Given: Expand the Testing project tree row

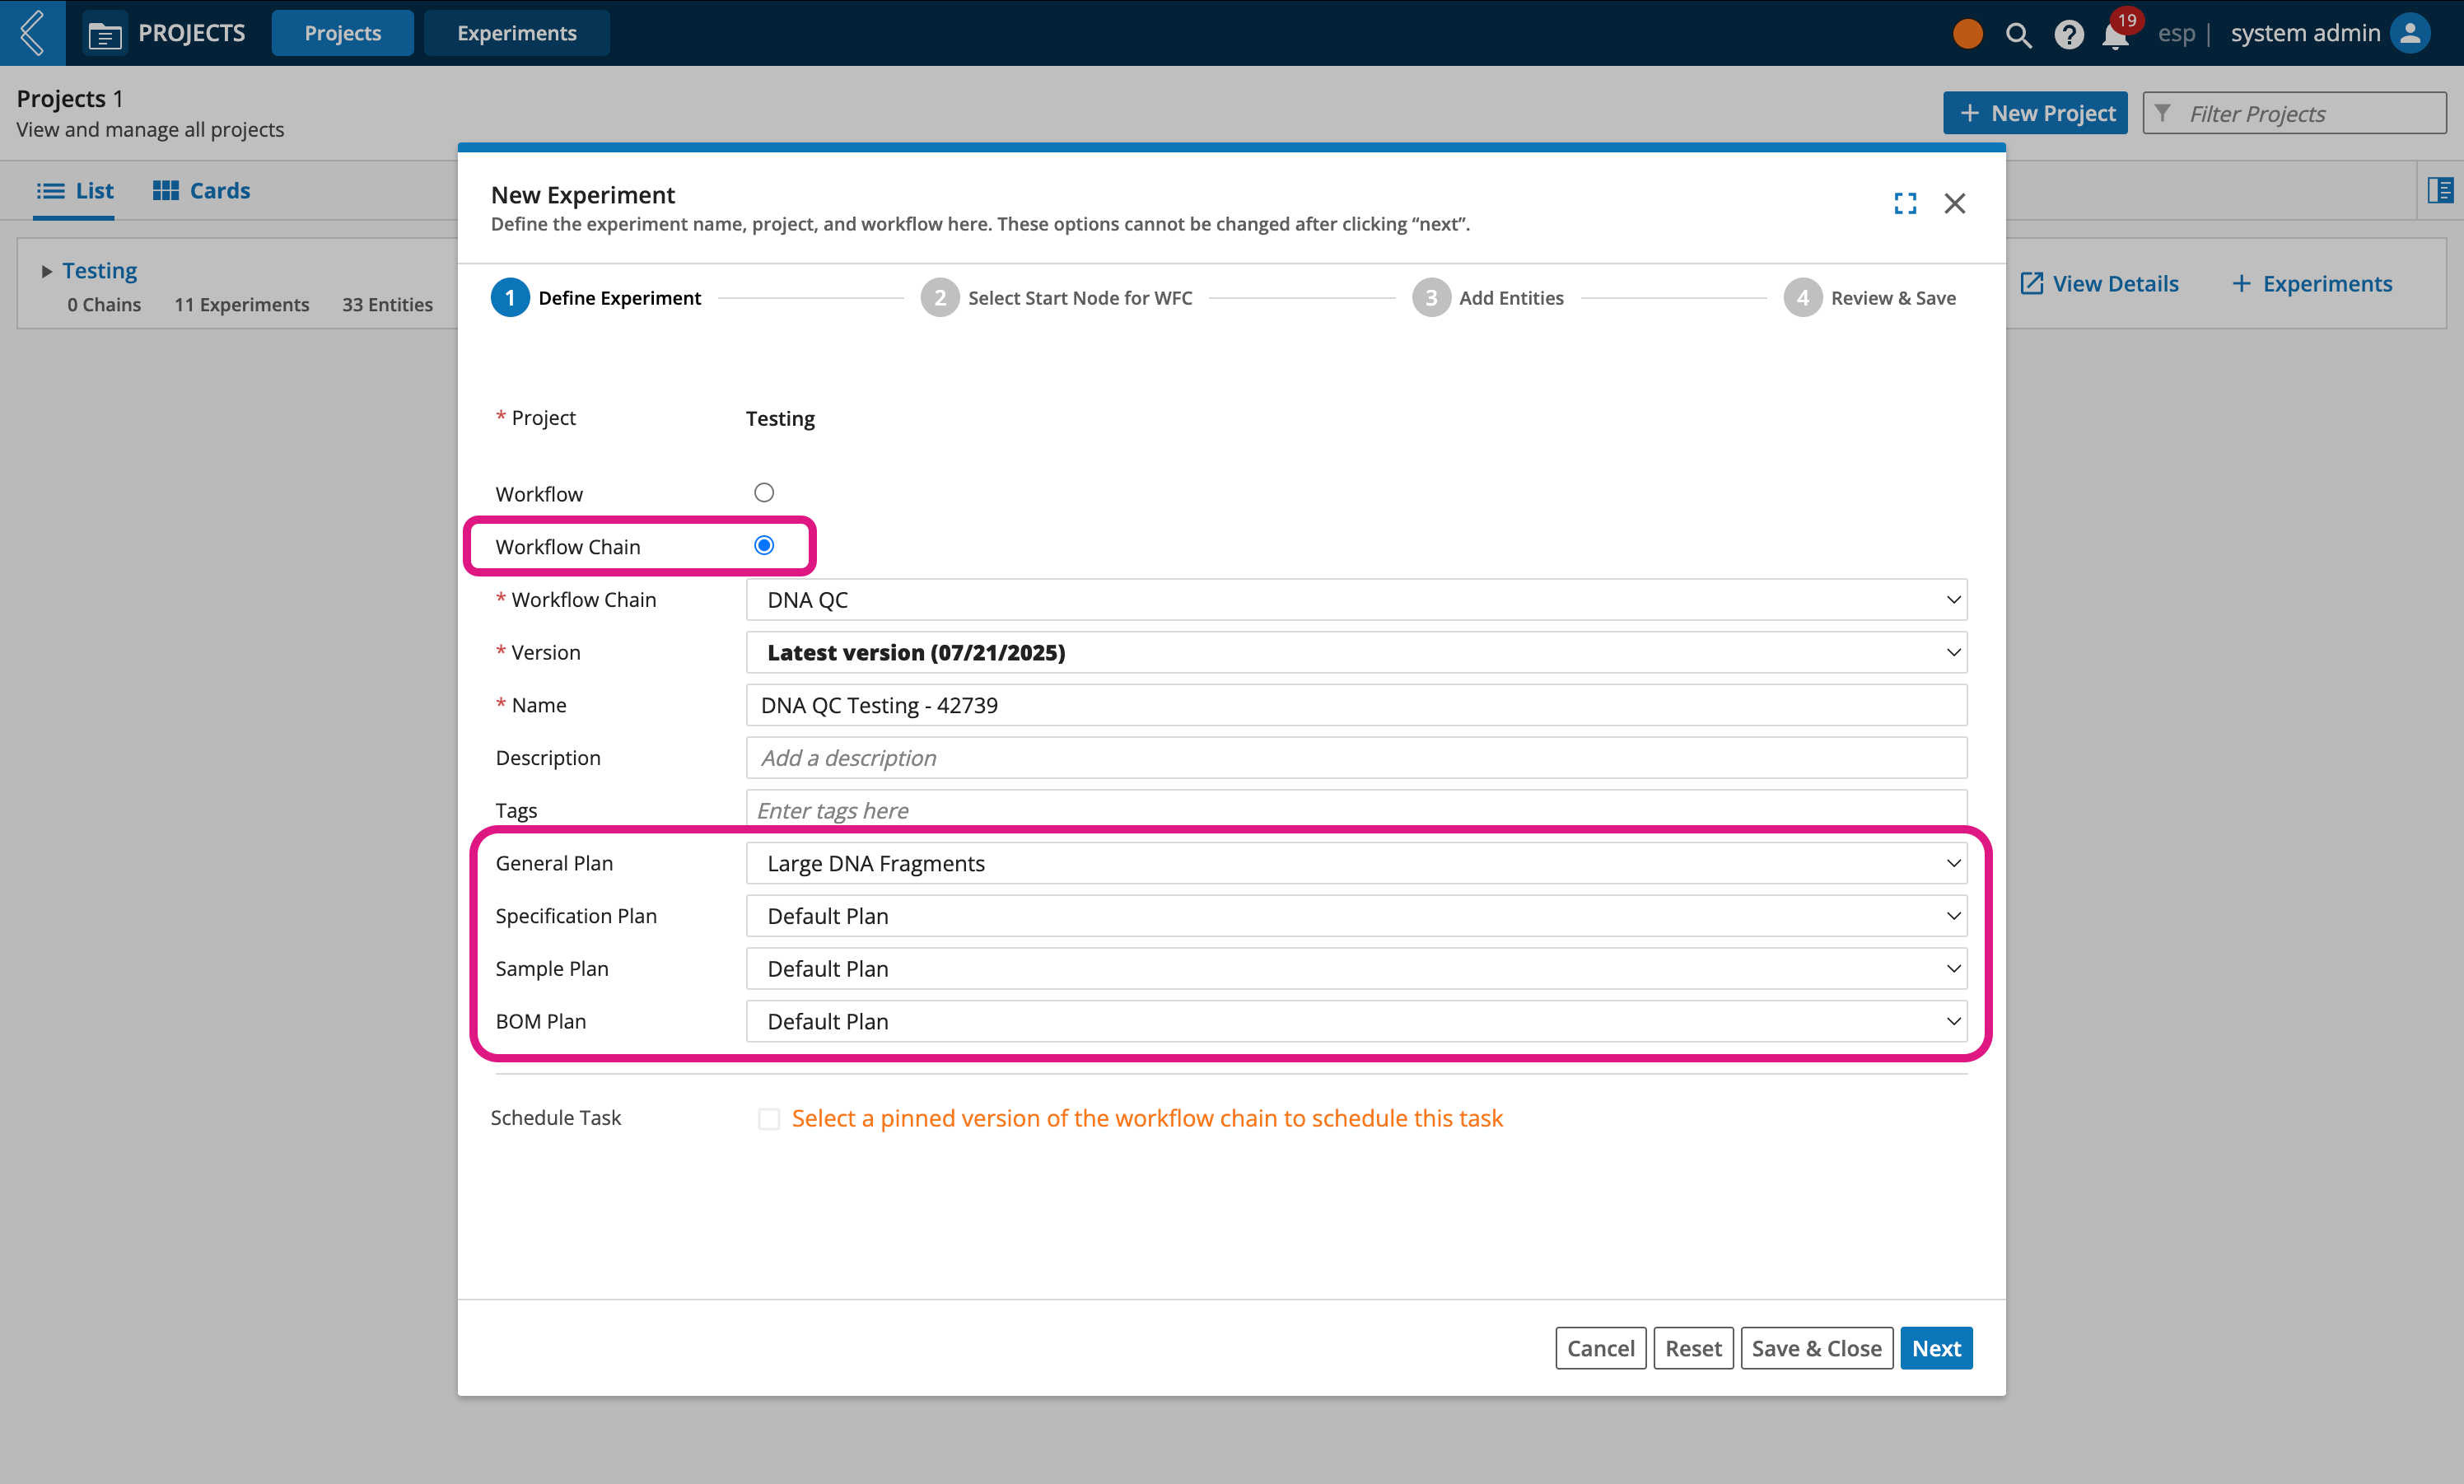Looking at the screenshot, I should tap(46, 271).
